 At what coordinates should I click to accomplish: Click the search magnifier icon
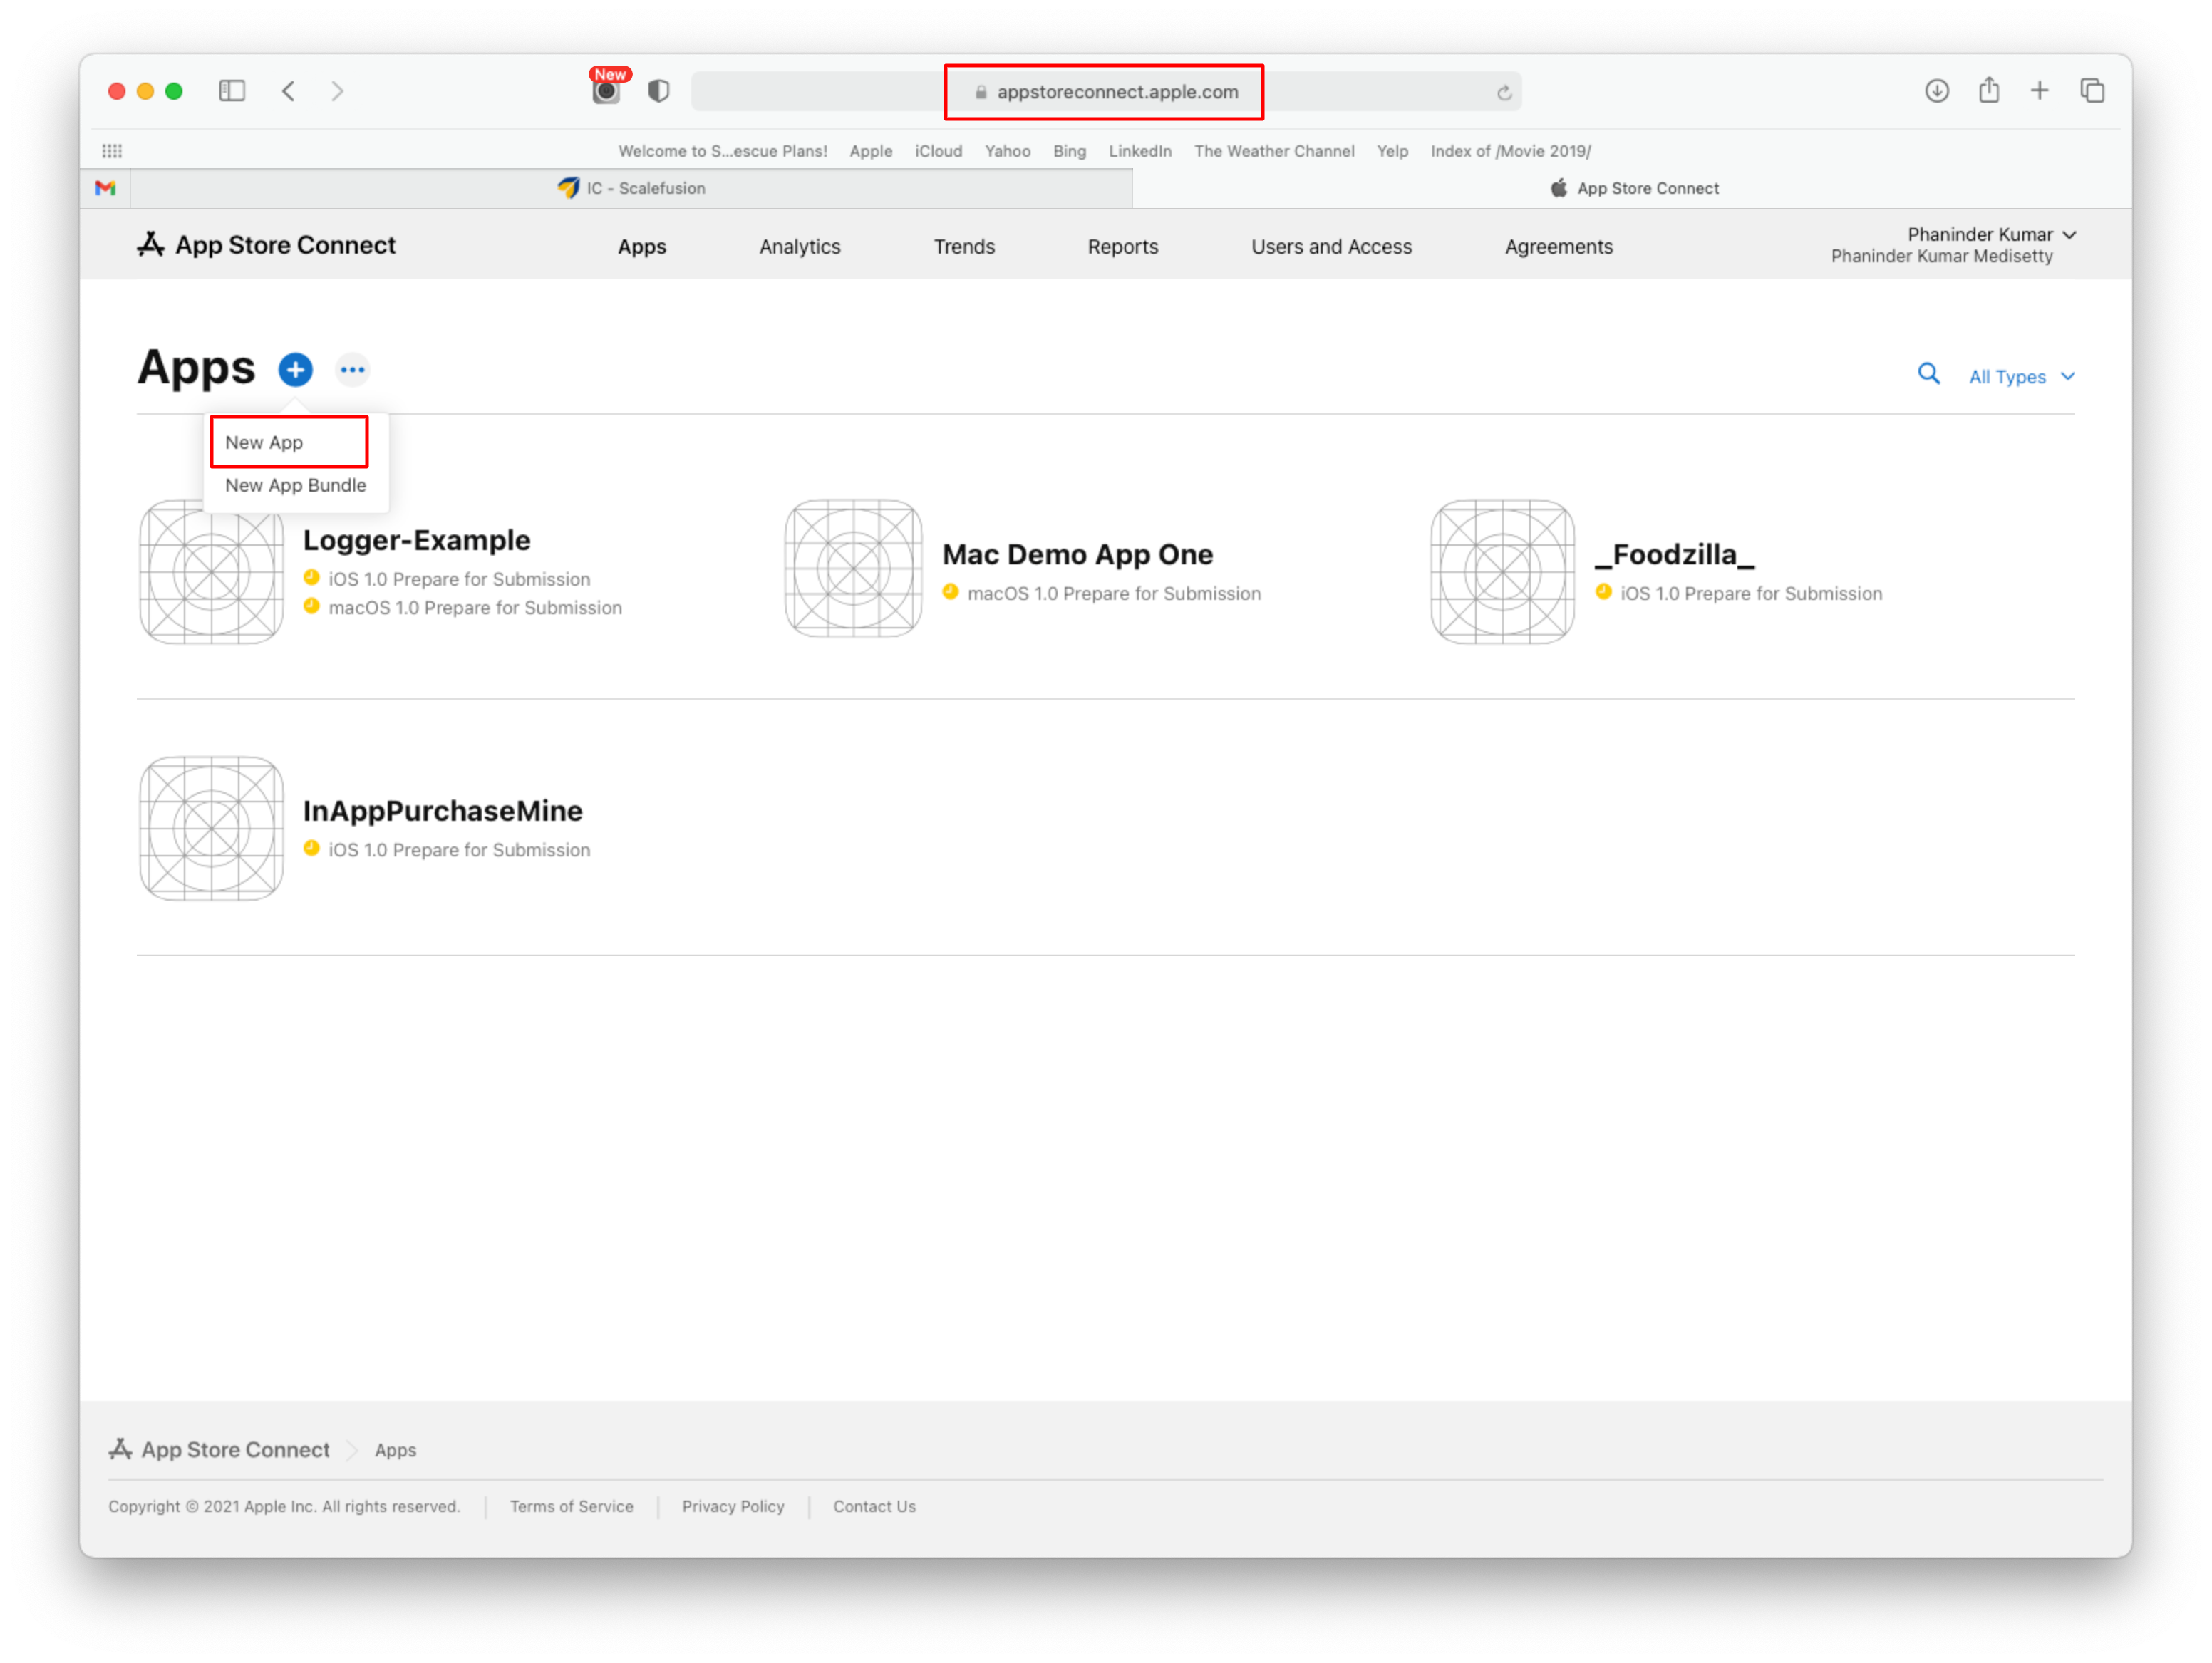(1928, 374)
